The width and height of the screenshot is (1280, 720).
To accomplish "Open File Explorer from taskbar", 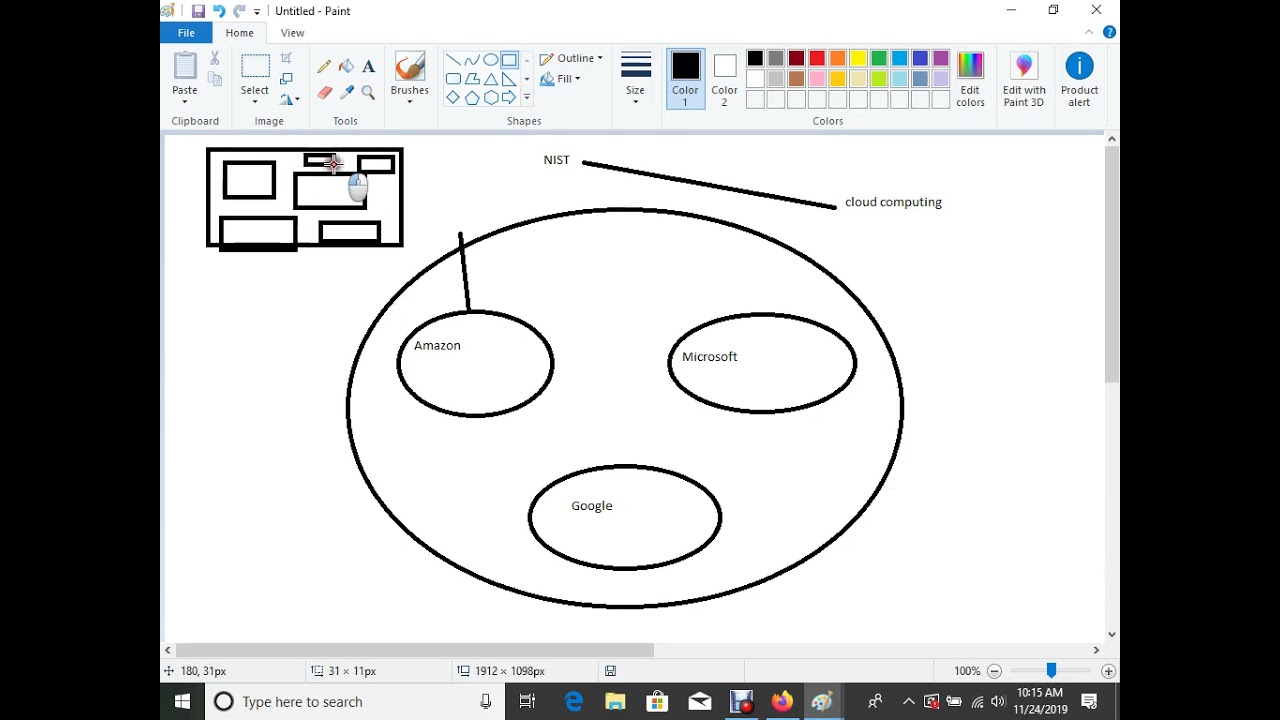I will pyautogui.click(x=615, y=702).
